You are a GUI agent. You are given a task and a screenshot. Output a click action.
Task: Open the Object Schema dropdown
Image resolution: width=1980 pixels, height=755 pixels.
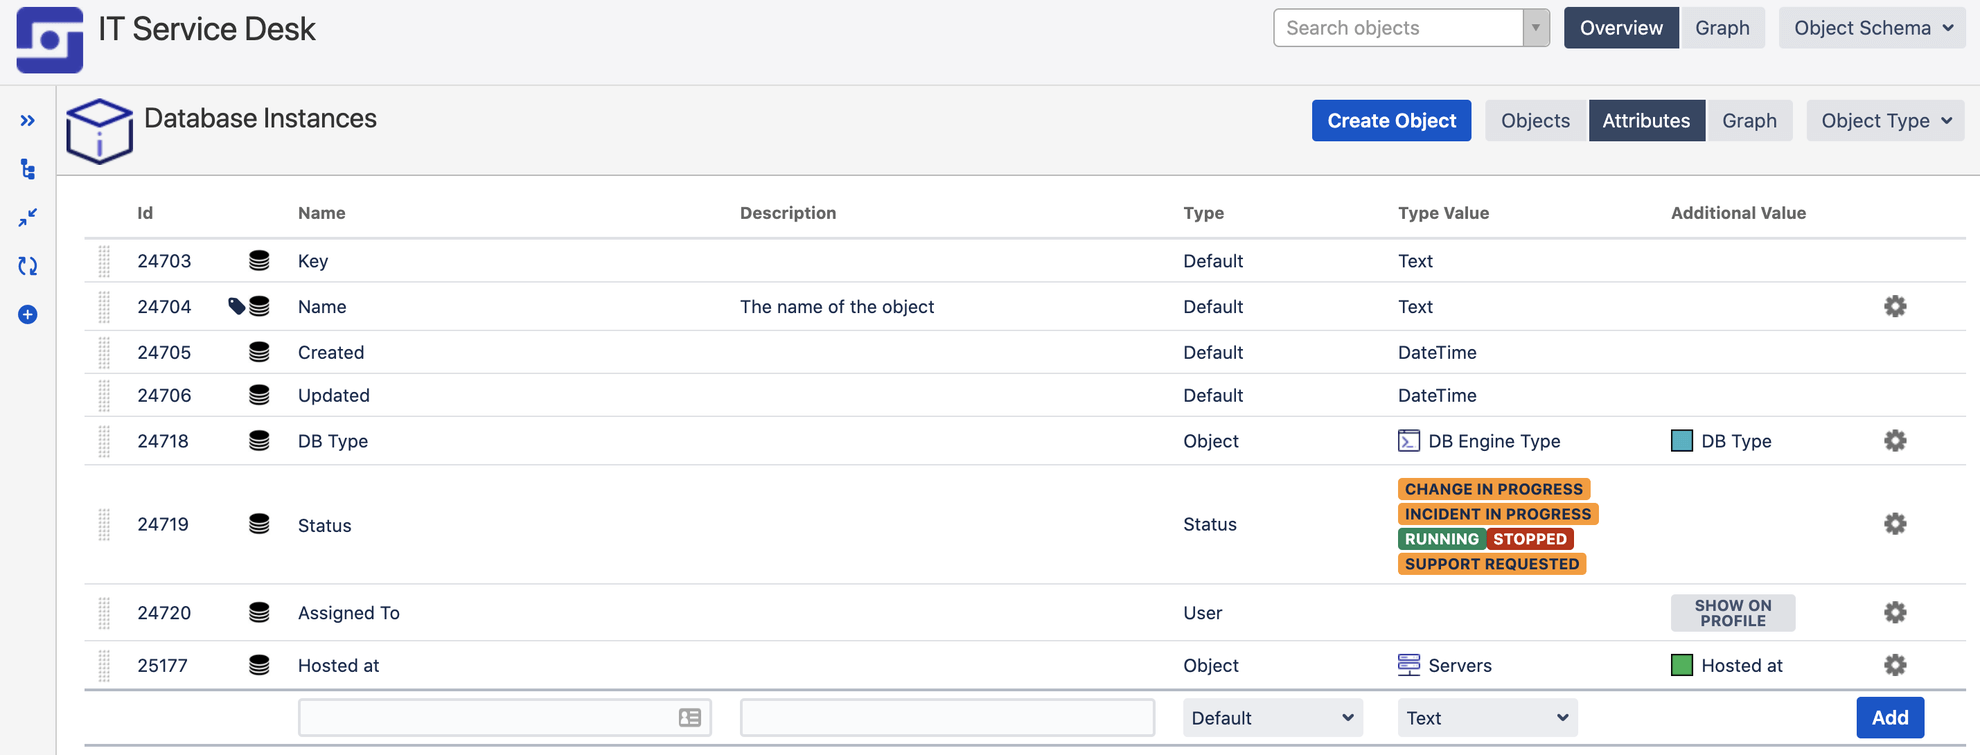click(1872, 28)
